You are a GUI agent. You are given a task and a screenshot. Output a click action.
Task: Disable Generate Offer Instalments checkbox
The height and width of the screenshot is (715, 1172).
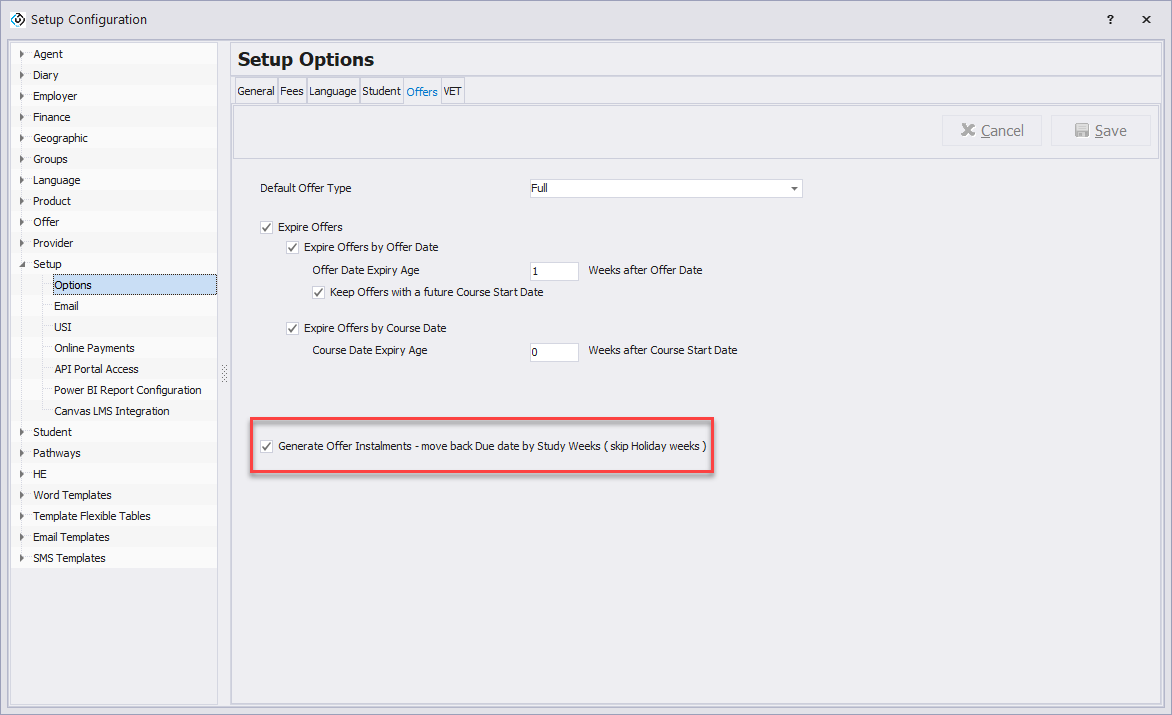pos(267,446)
